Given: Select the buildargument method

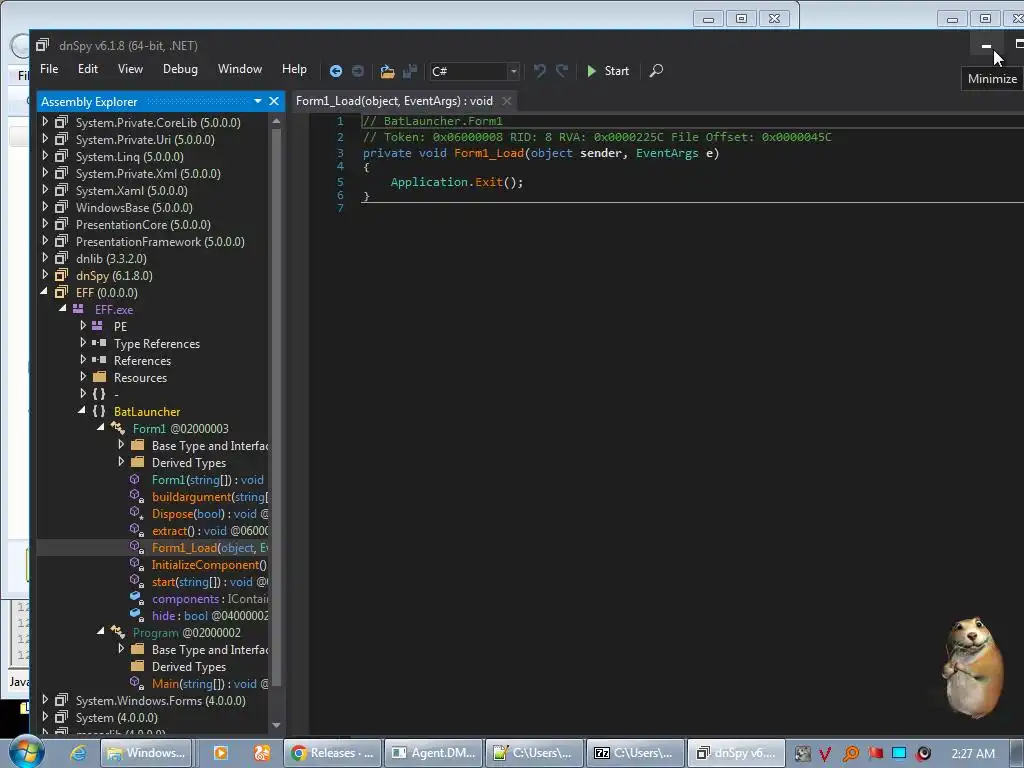Looking at the screenshot, I should [210, 497].
